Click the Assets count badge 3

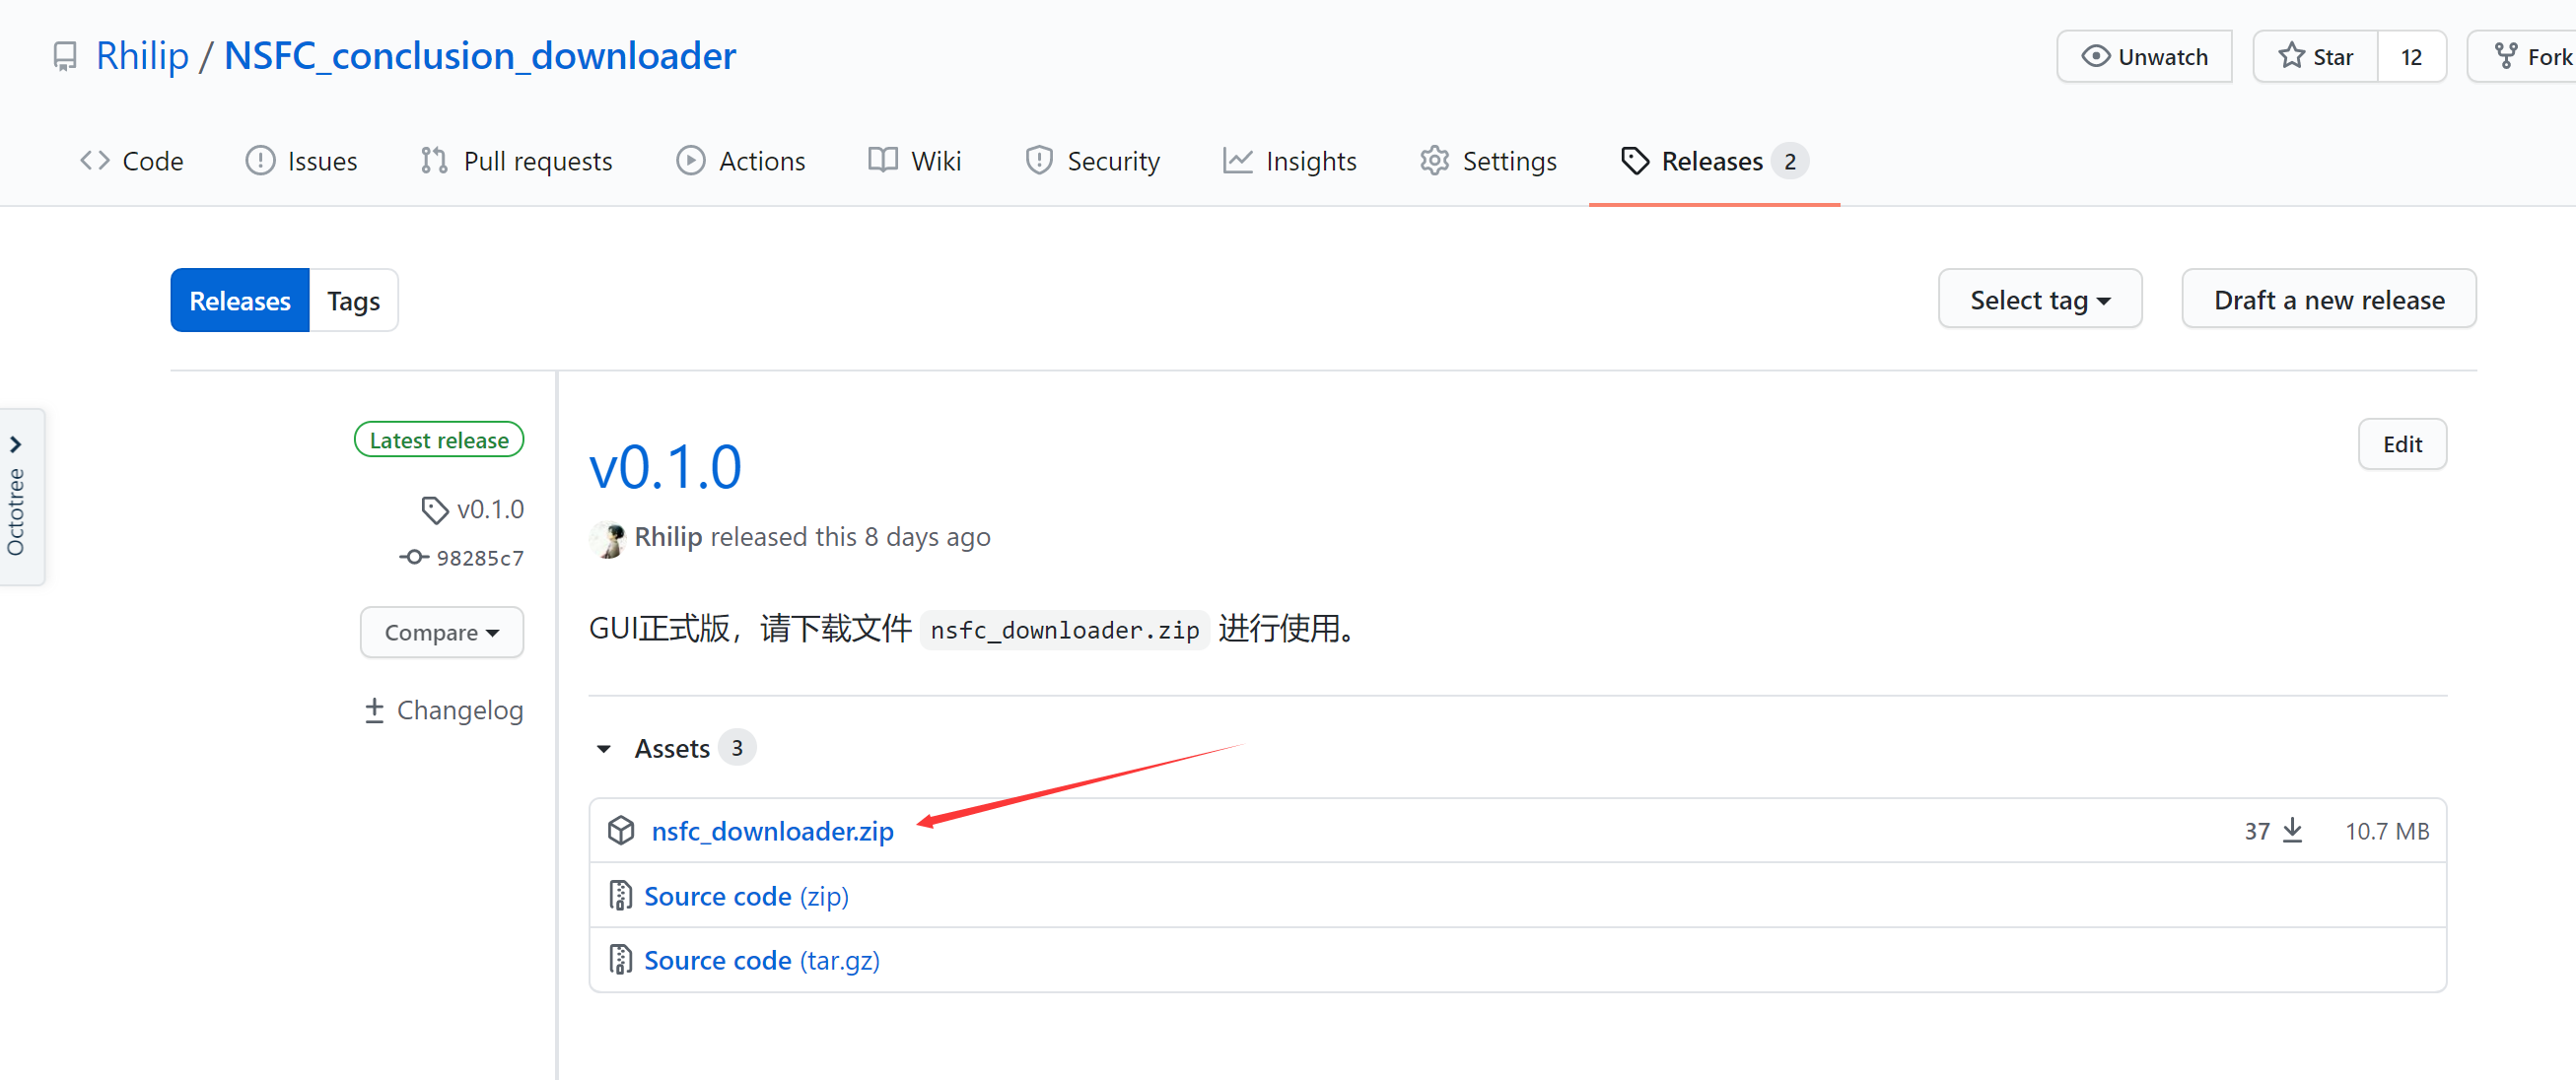coord(737,748)
